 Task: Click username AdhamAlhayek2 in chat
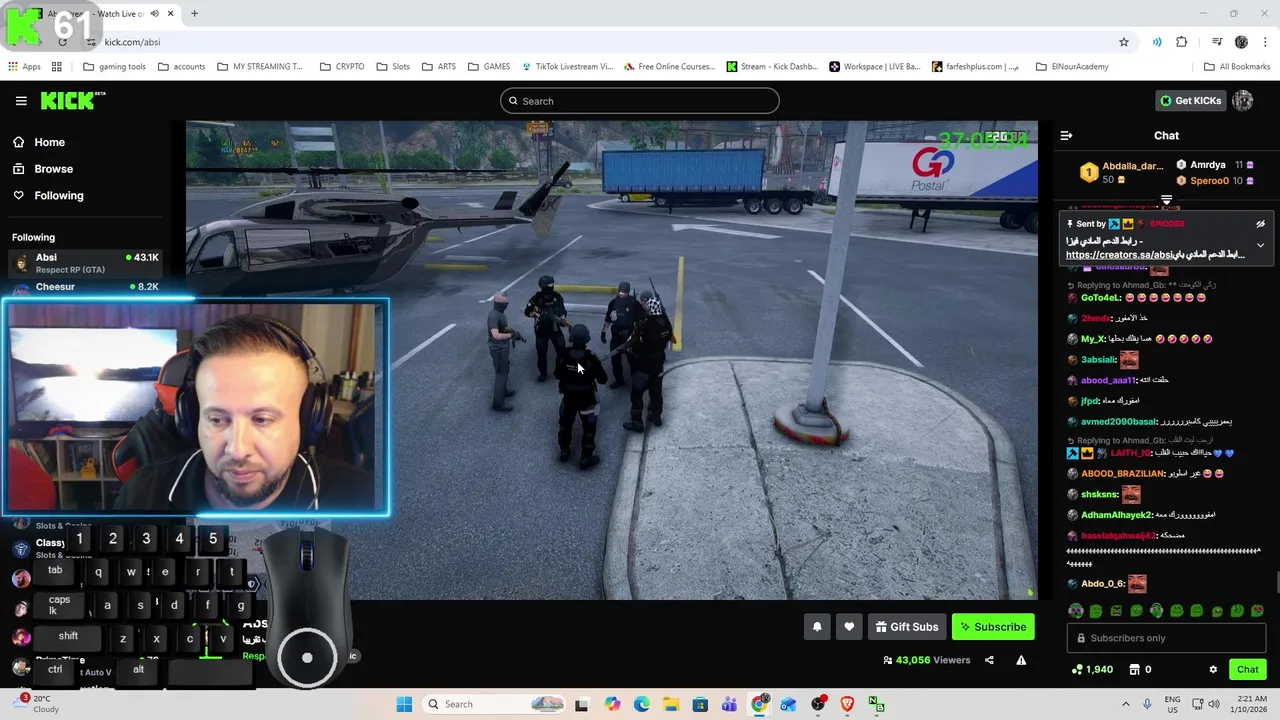tap(1116, 515)
